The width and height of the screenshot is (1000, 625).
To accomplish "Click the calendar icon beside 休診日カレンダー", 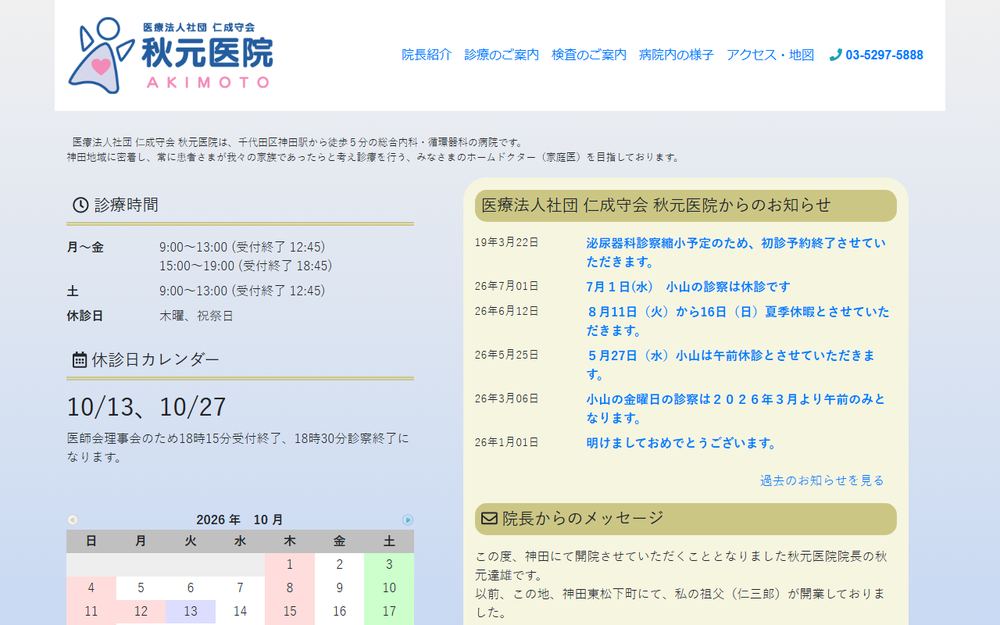I will point(79,360).
